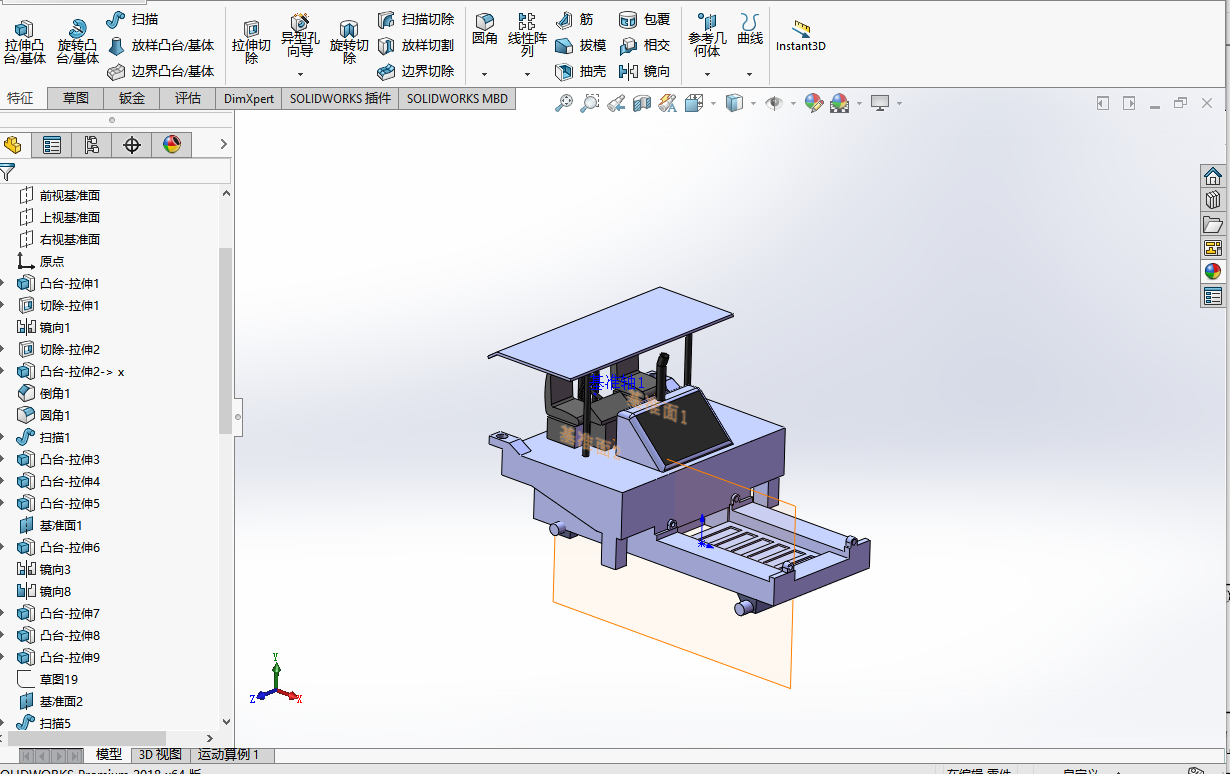Open the PropertyManager tab
The width and height of the screenshot is (1230, 774).
click(x=52, y=145)
